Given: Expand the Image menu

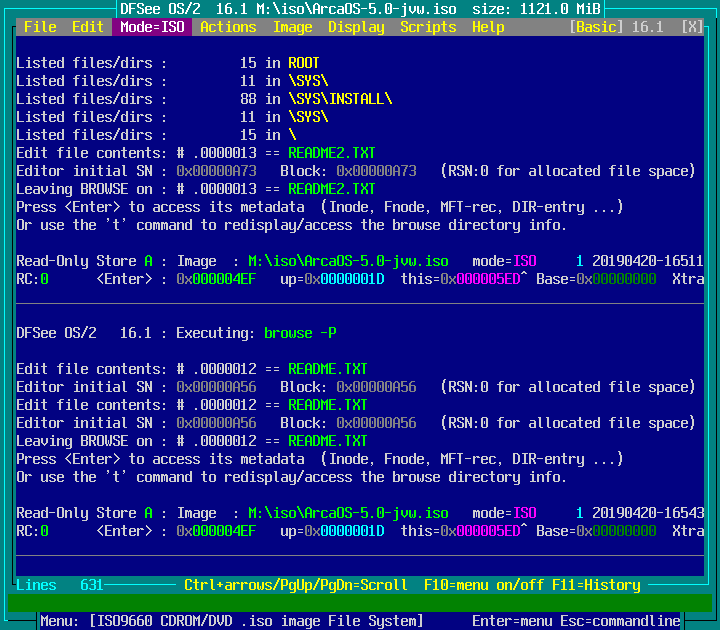Looking at the screenshot, I should [x=292, y=27].
